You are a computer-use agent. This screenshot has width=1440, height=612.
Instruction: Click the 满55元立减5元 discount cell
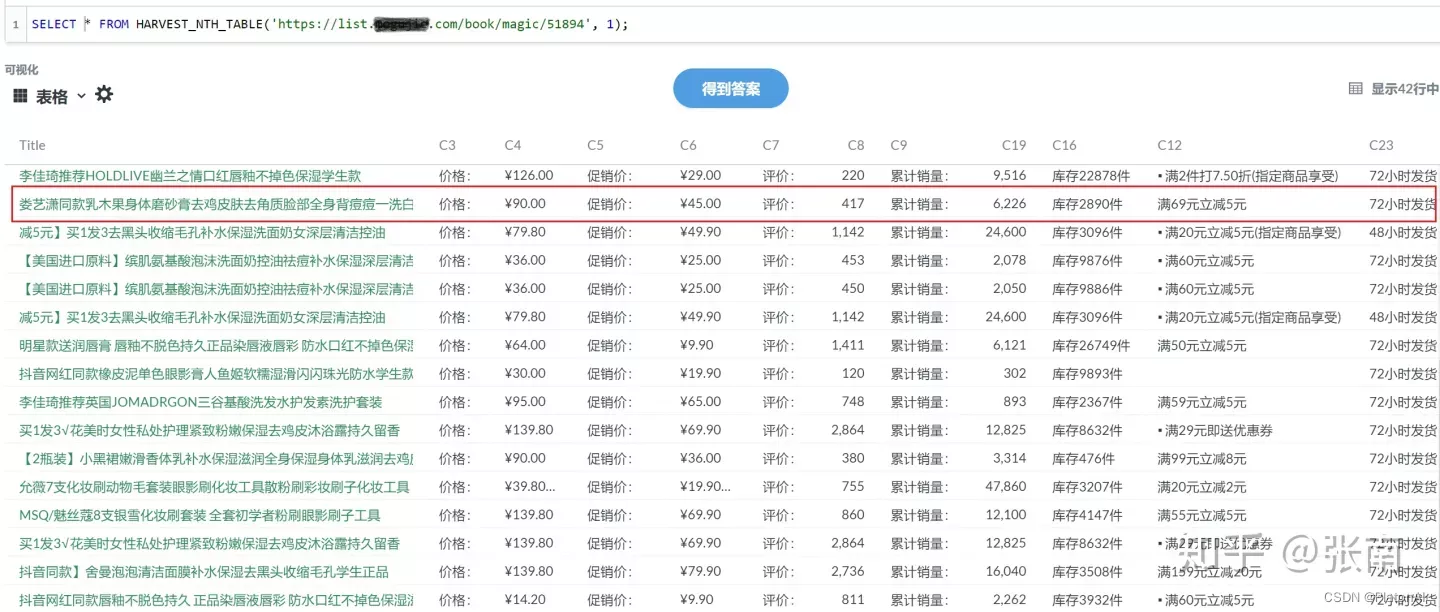point(1202,515)
